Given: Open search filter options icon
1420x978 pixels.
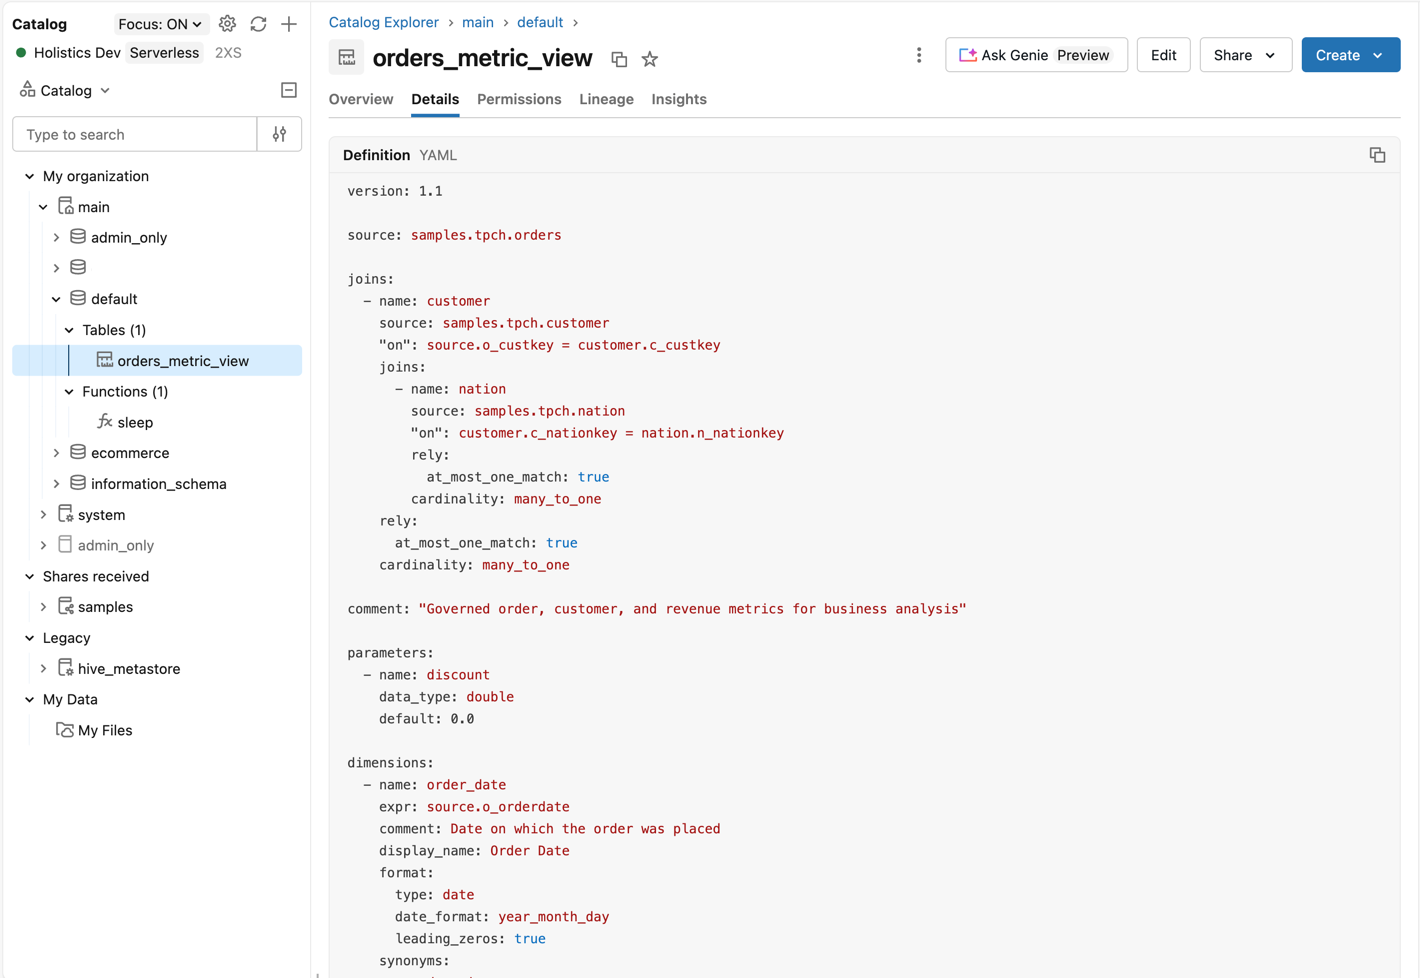Looking at the screenshot, I should click(x=280, y=134).
